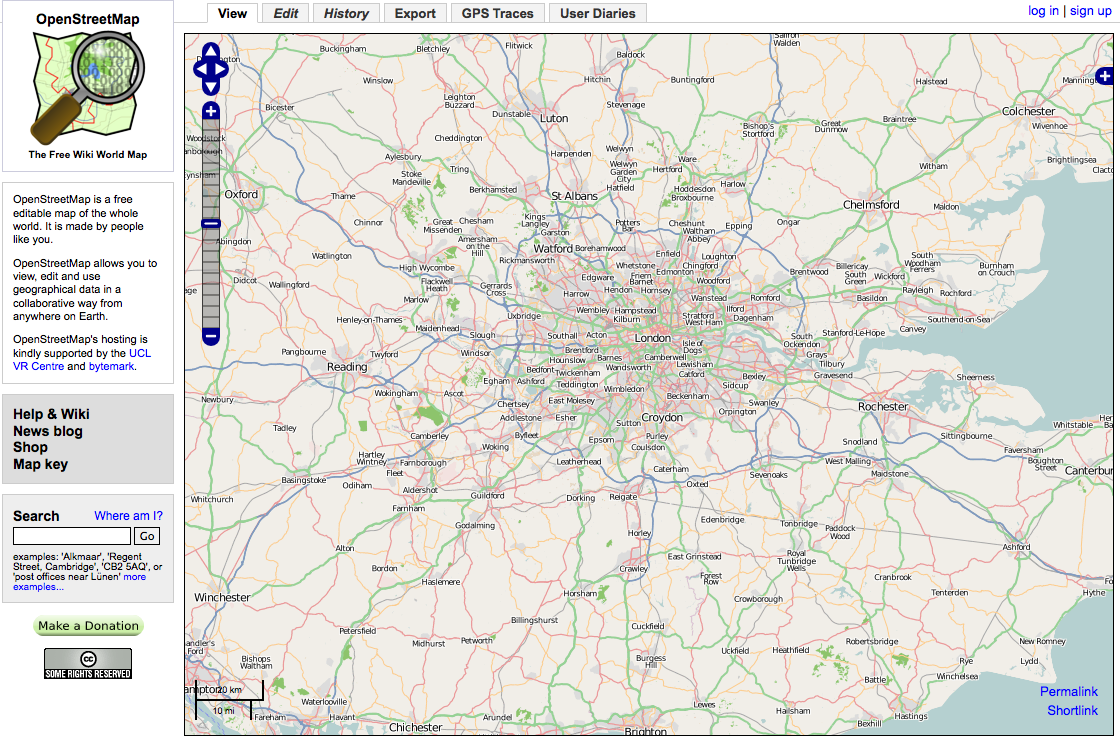Open the Permalink for this map view

point(1068,692)
